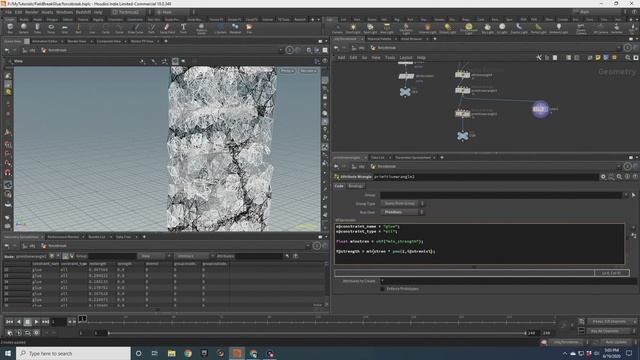The height and width of the screenshot is (360, 640).
Task: Select the File shelf tool
Action: click(249, 28)
